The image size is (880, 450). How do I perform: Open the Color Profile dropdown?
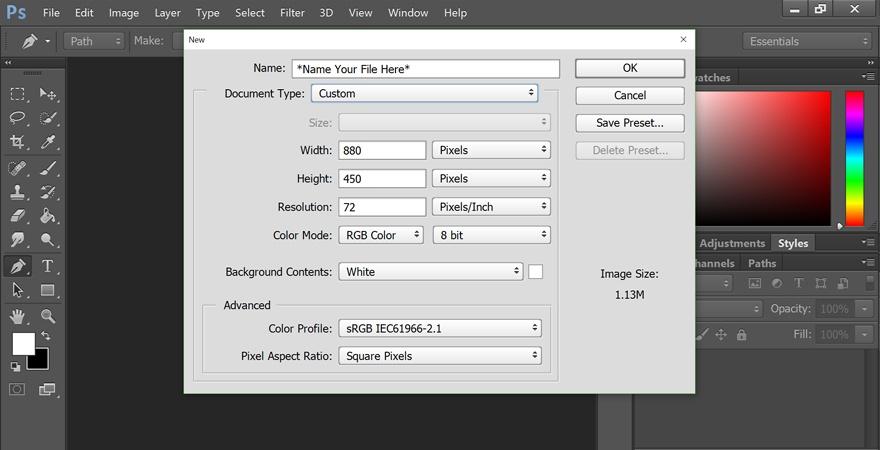440,328
